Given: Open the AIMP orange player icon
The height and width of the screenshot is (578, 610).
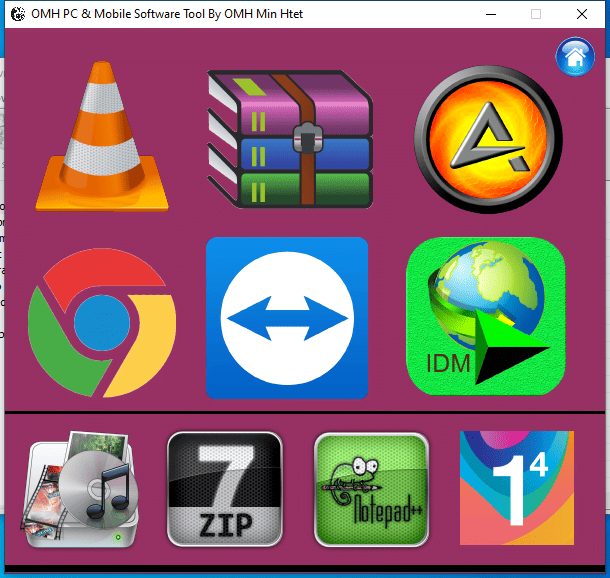Looking at the screenshot, I should pyautogui.click(x=488, y=139).
